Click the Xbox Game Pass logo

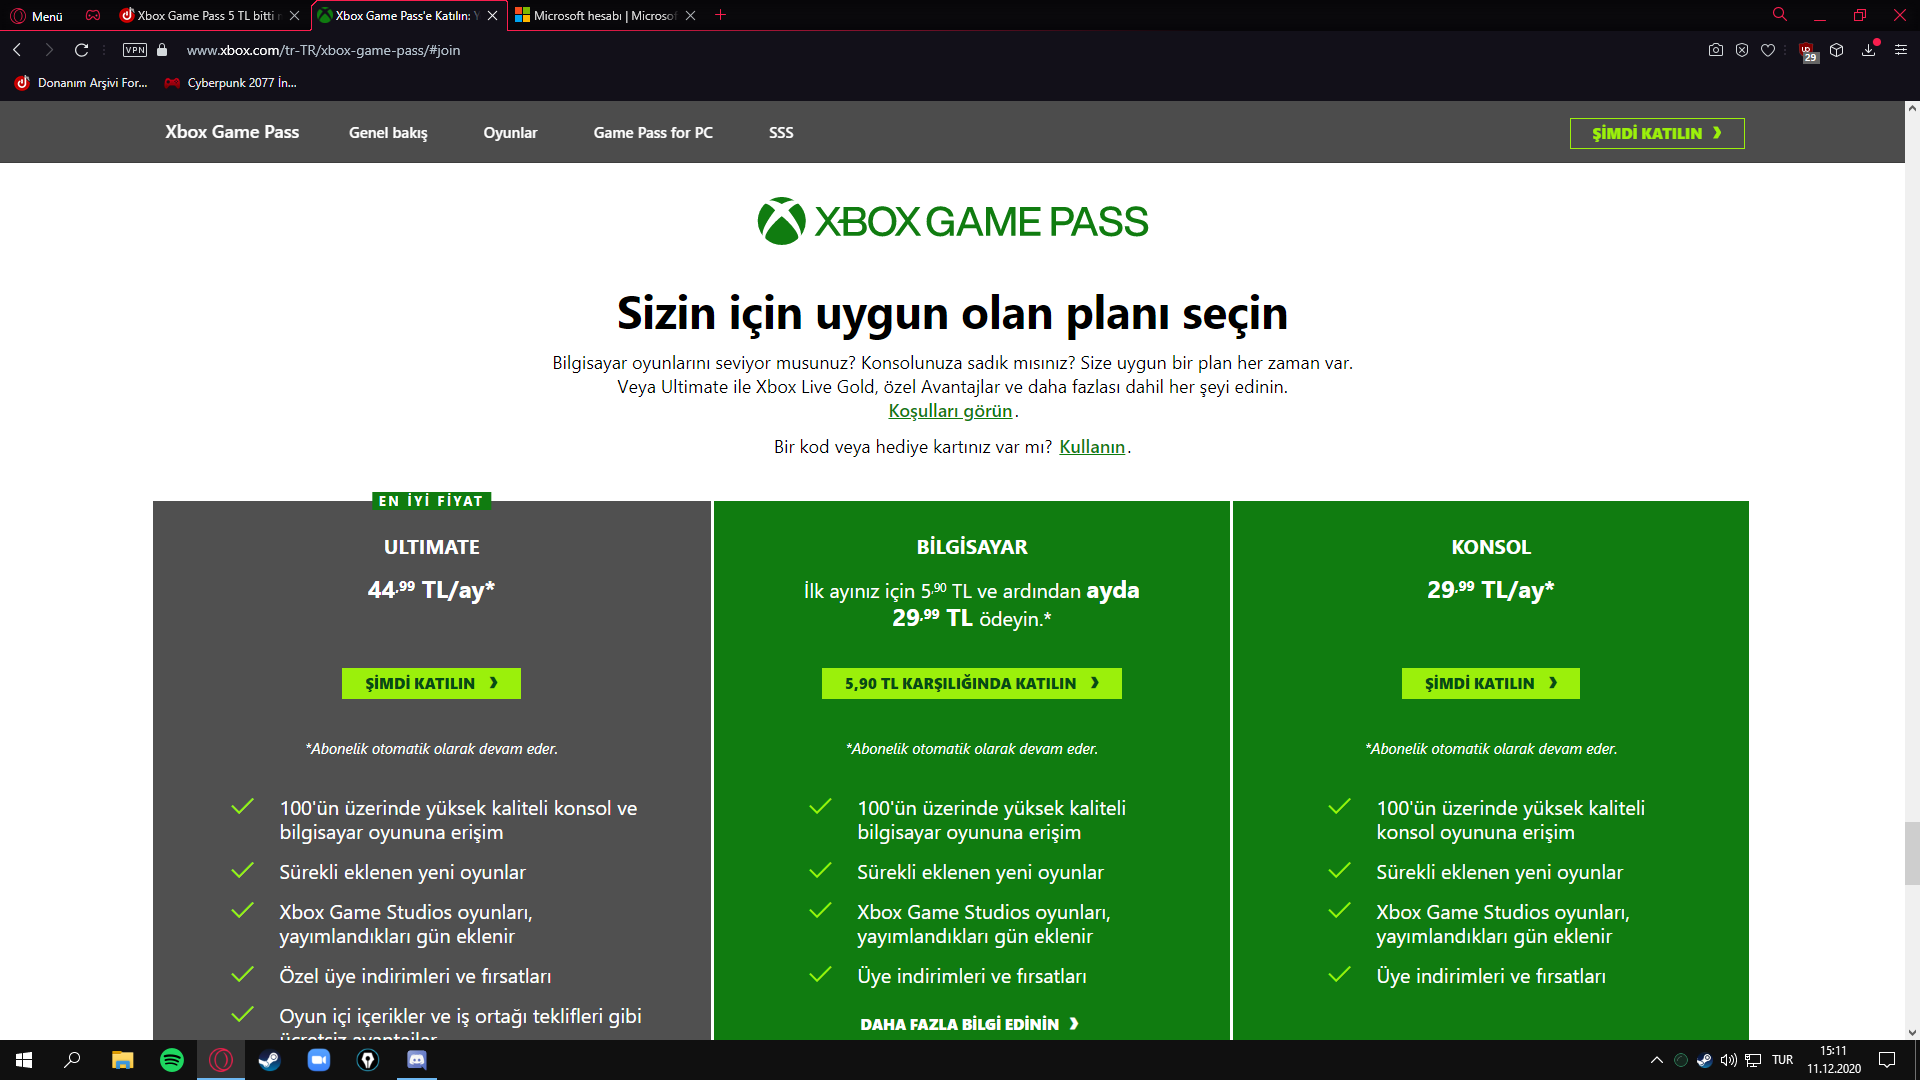pos(953,221)
